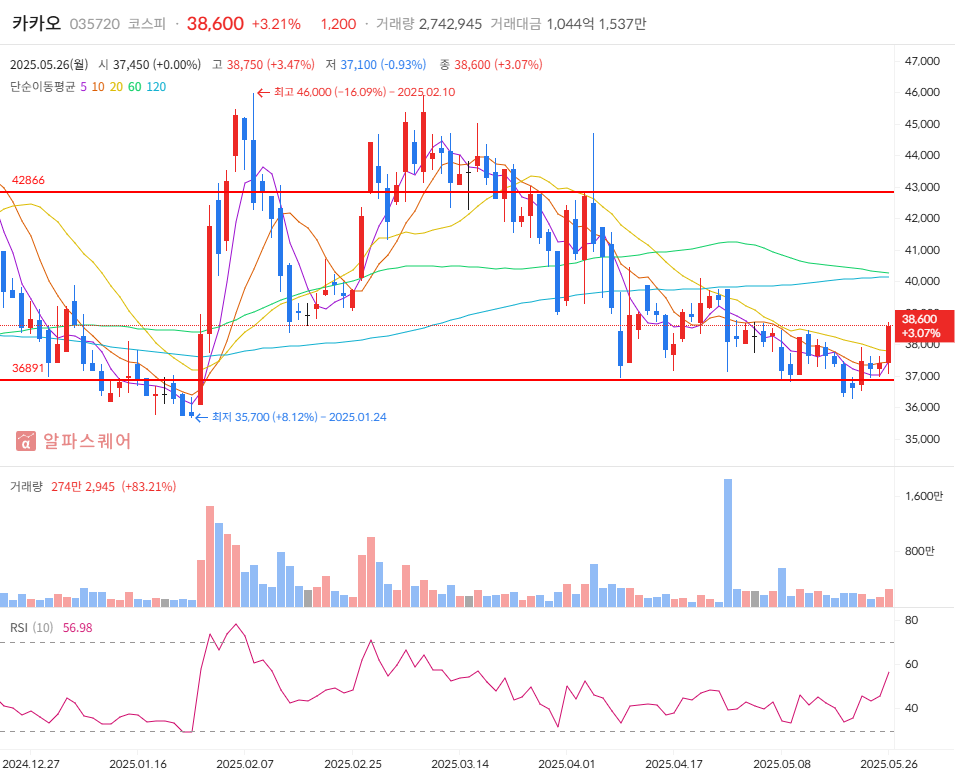
Task: Click the 2025.05.08 date axis label
Action: (x=781, y=764)
